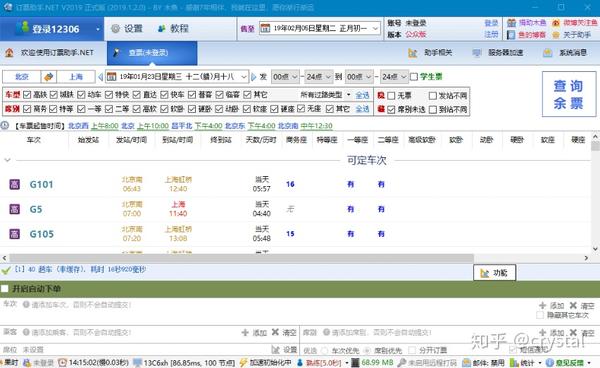Click the 设置 gear icon

(116, 29)
